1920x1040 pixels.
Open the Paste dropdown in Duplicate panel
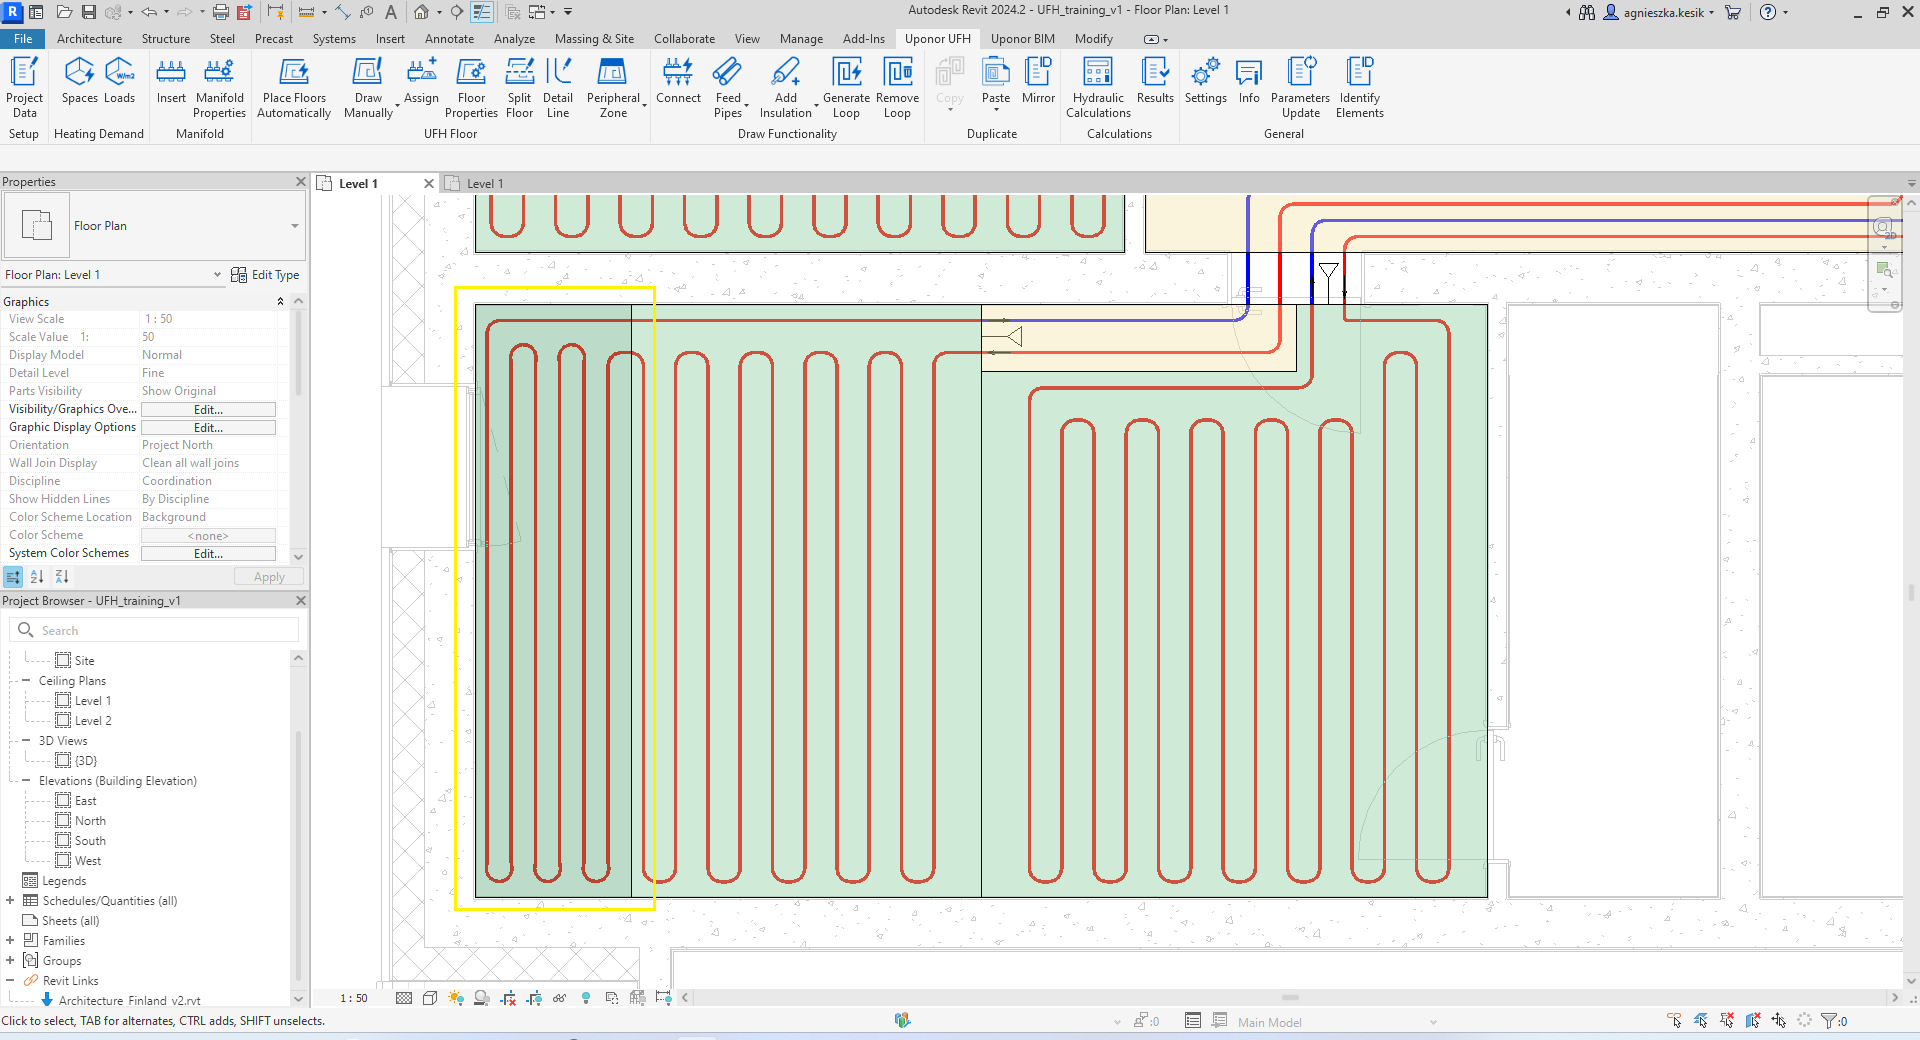point(996,109)
